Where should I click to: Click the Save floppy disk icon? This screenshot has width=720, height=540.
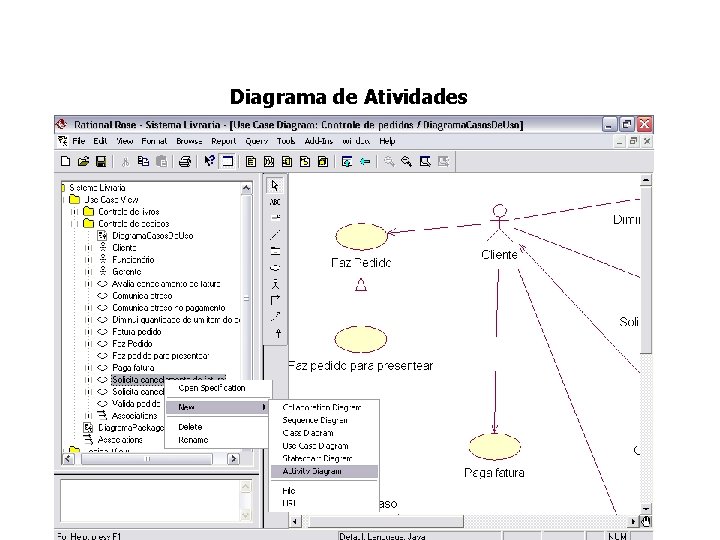[x=101, y=161]
